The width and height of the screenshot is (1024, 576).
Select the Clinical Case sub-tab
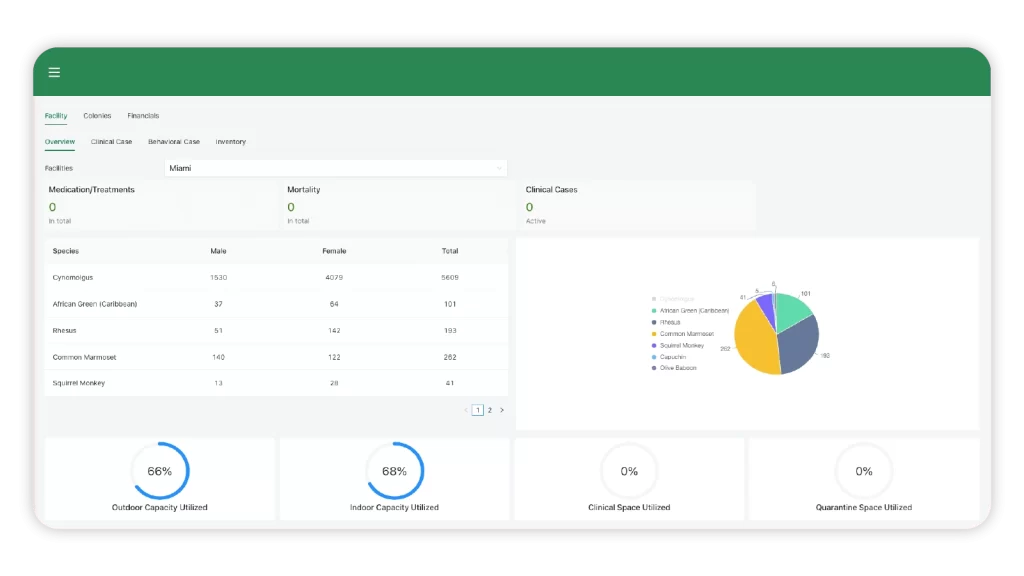tap(111, 142)
